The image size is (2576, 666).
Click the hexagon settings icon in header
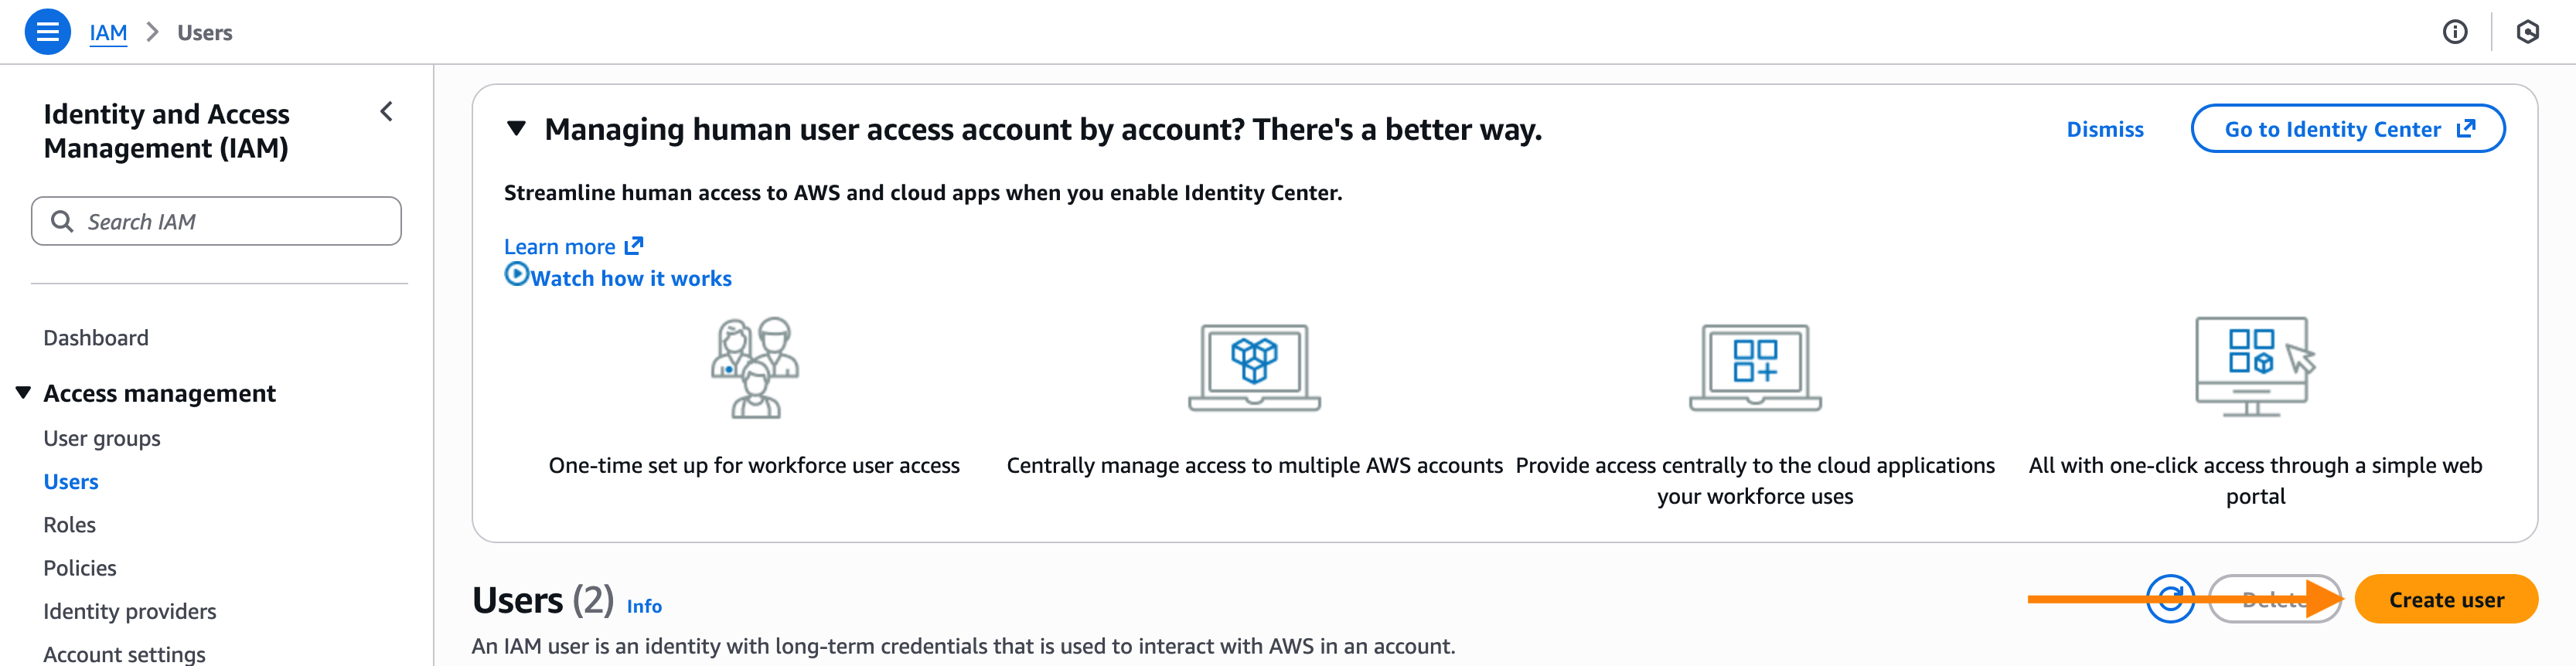(x=2527, y=32)
